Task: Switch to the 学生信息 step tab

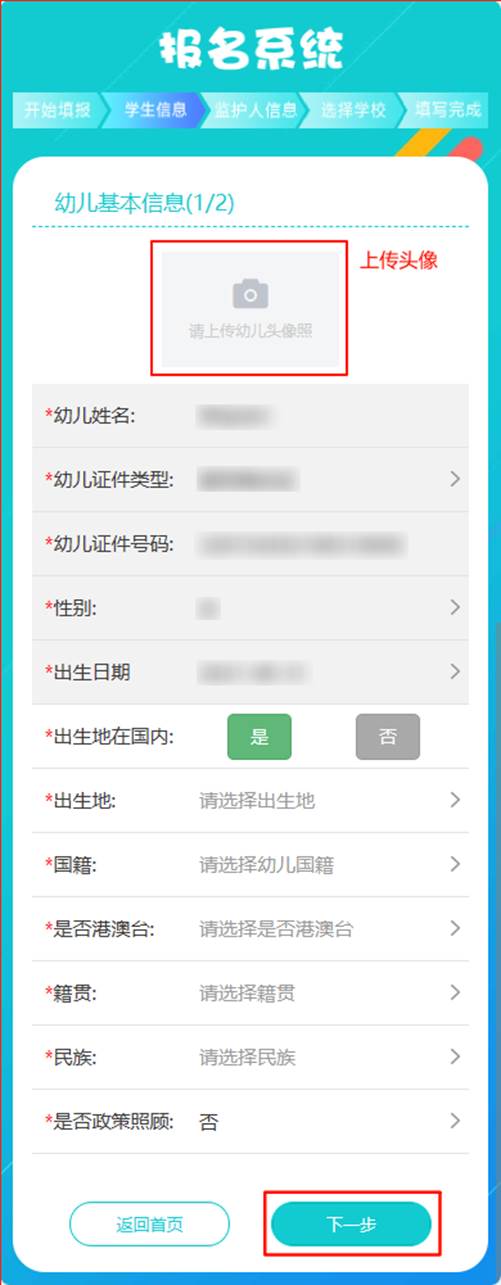Action: (153, 110)
